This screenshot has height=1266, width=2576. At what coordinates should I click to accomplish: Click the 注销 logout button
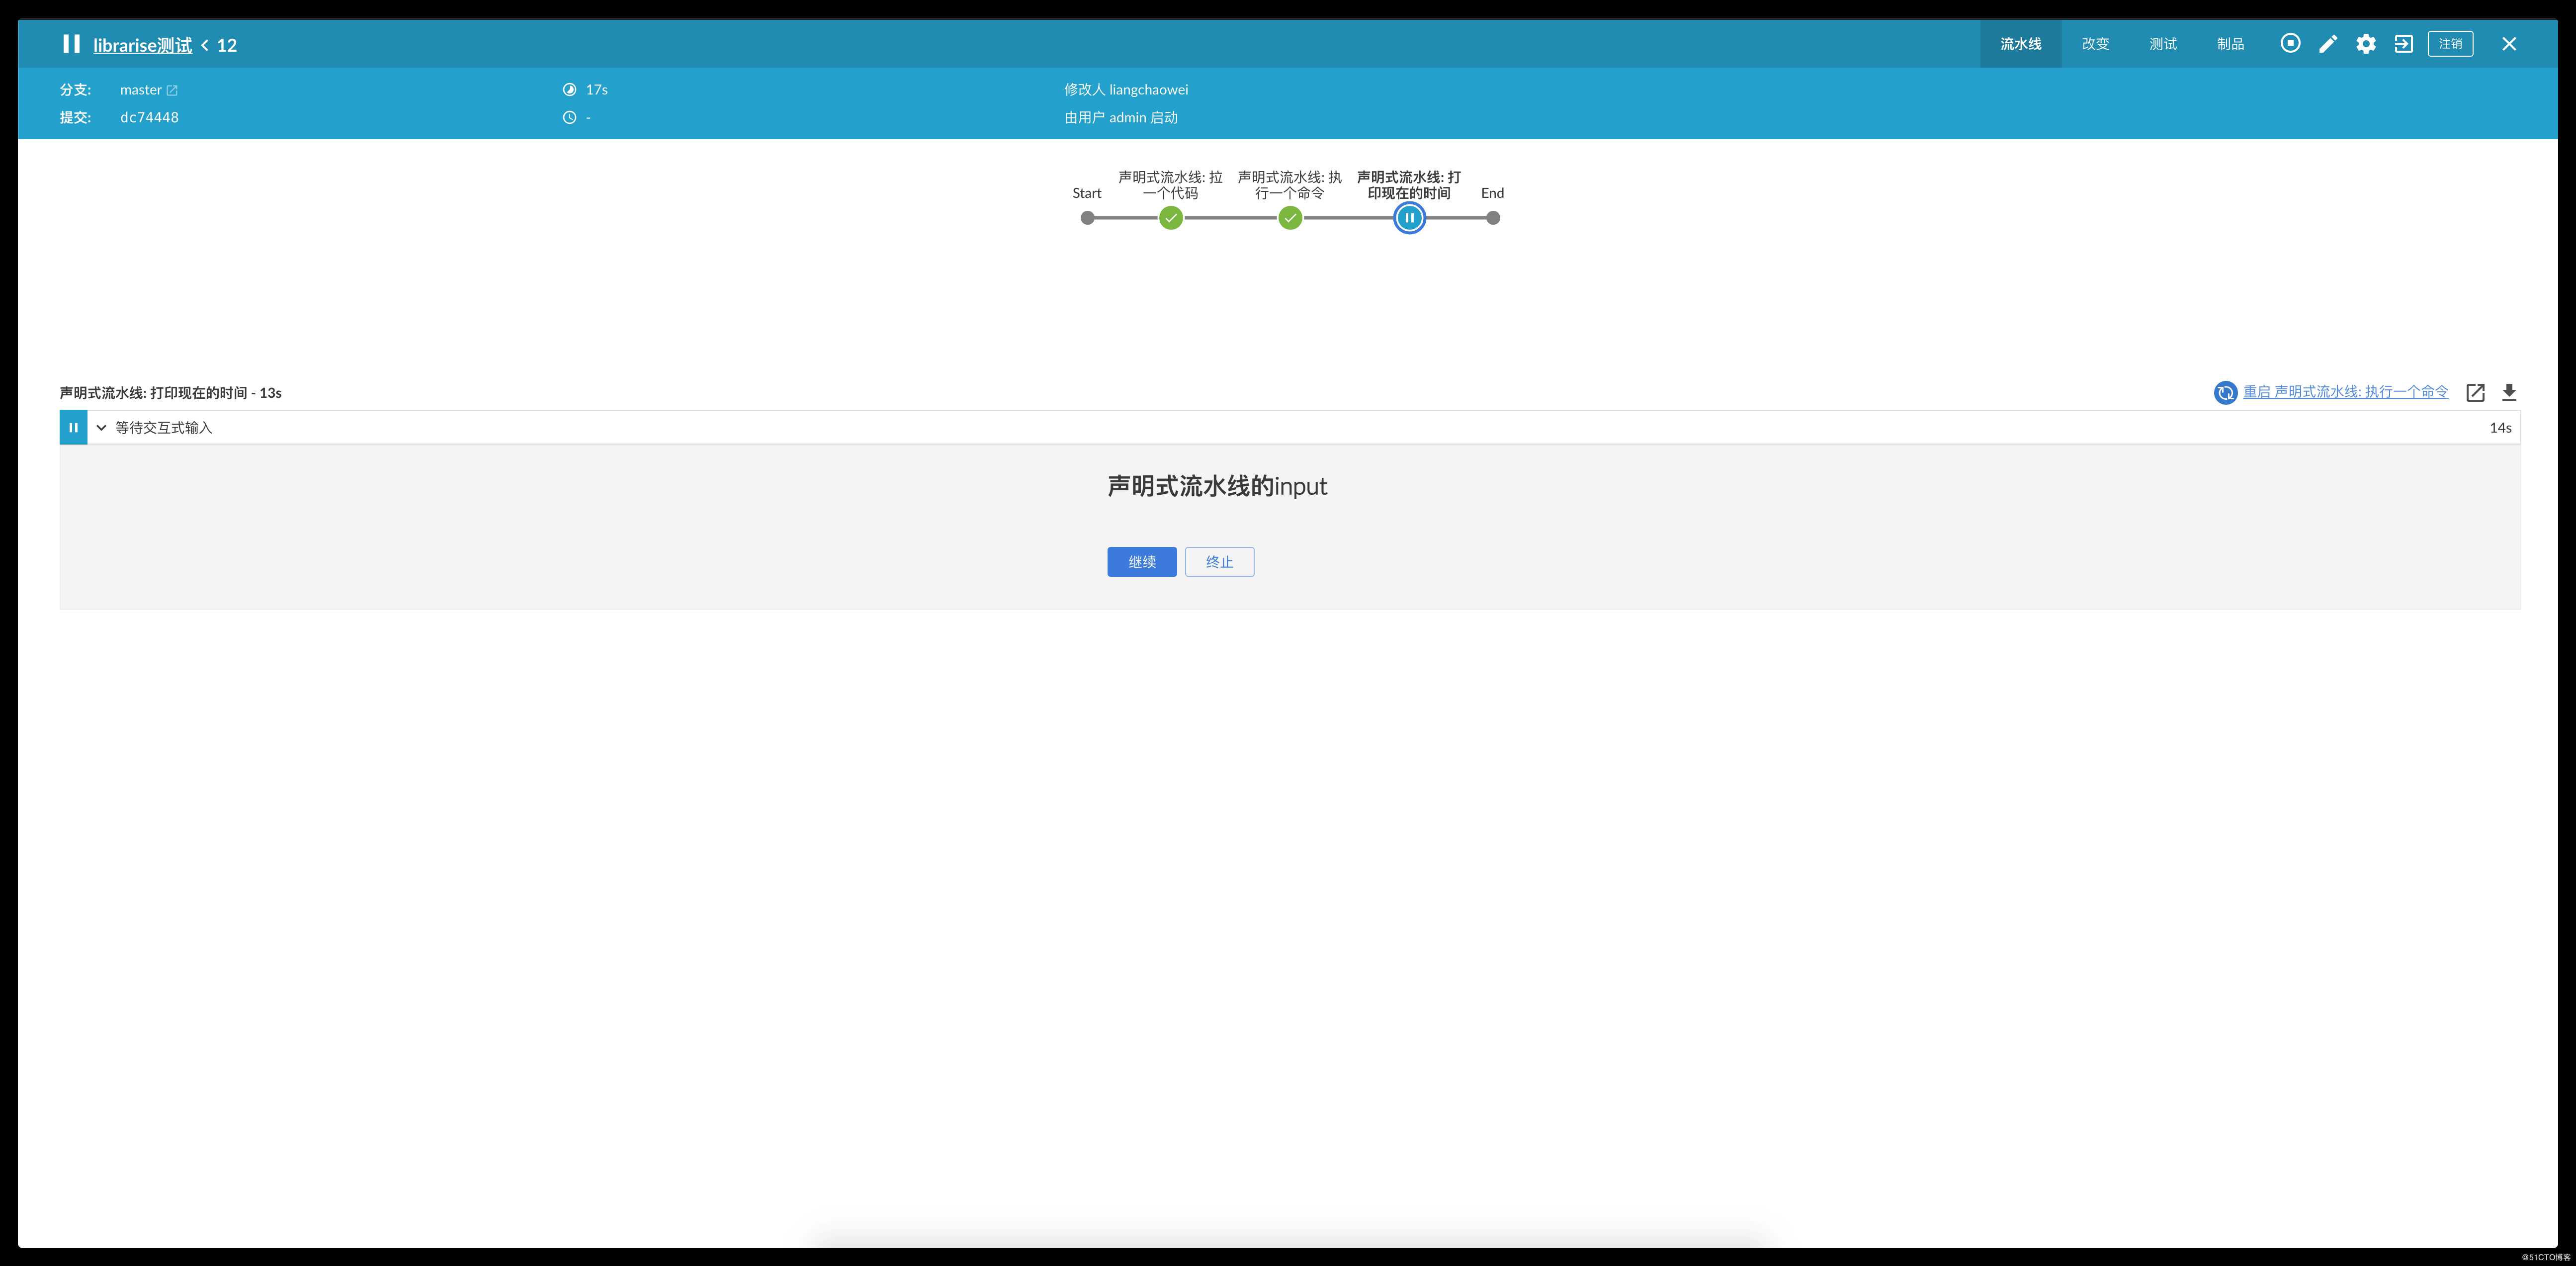(x=2450, y=43)
